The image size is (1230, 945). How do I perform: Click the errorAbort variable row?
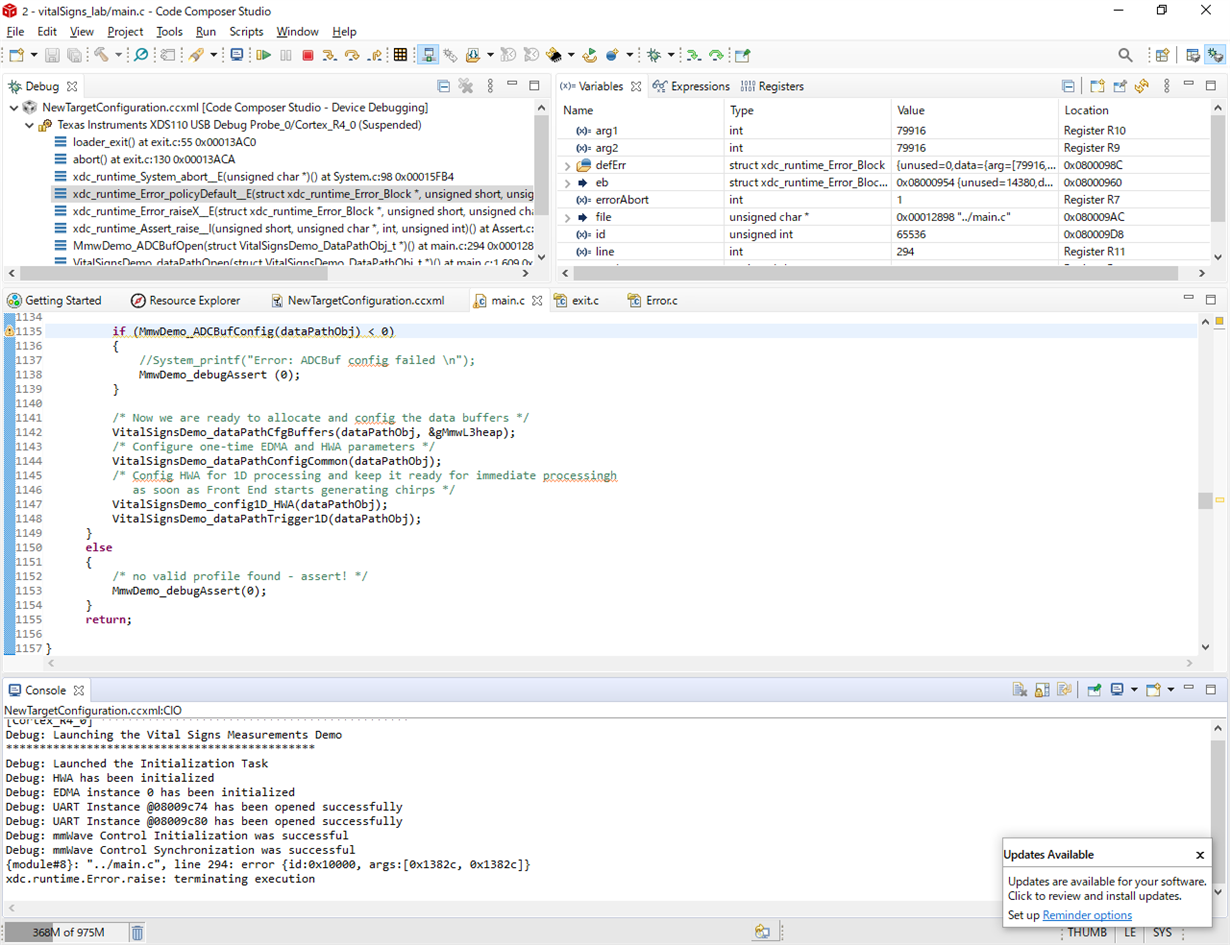point(885,200)
